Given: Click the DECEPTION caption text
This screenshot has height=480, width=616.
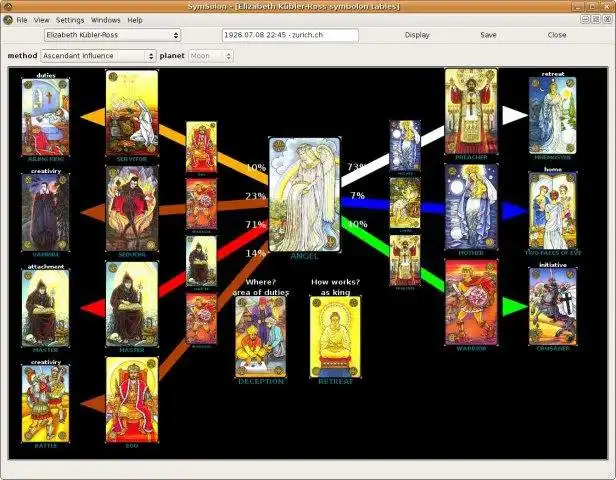Looking at the screenshot, I should click(x=261, y=381).
